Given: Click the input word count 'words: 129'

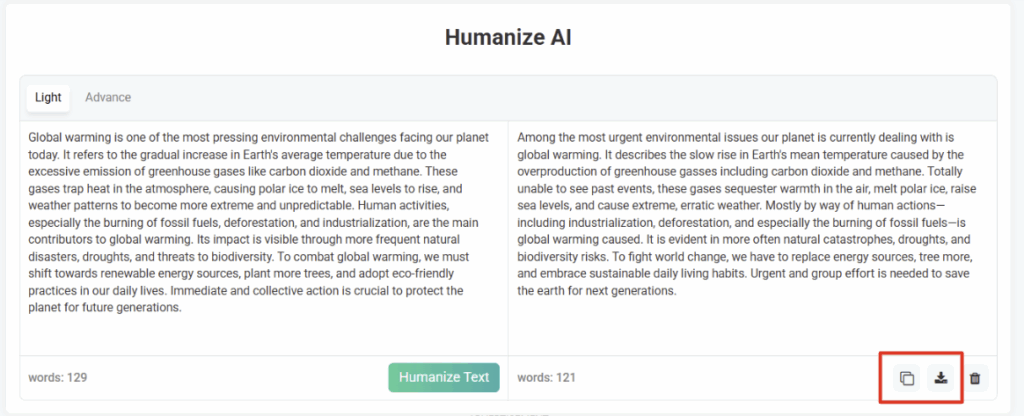Looking at the screenshot, I should point(58,378).
